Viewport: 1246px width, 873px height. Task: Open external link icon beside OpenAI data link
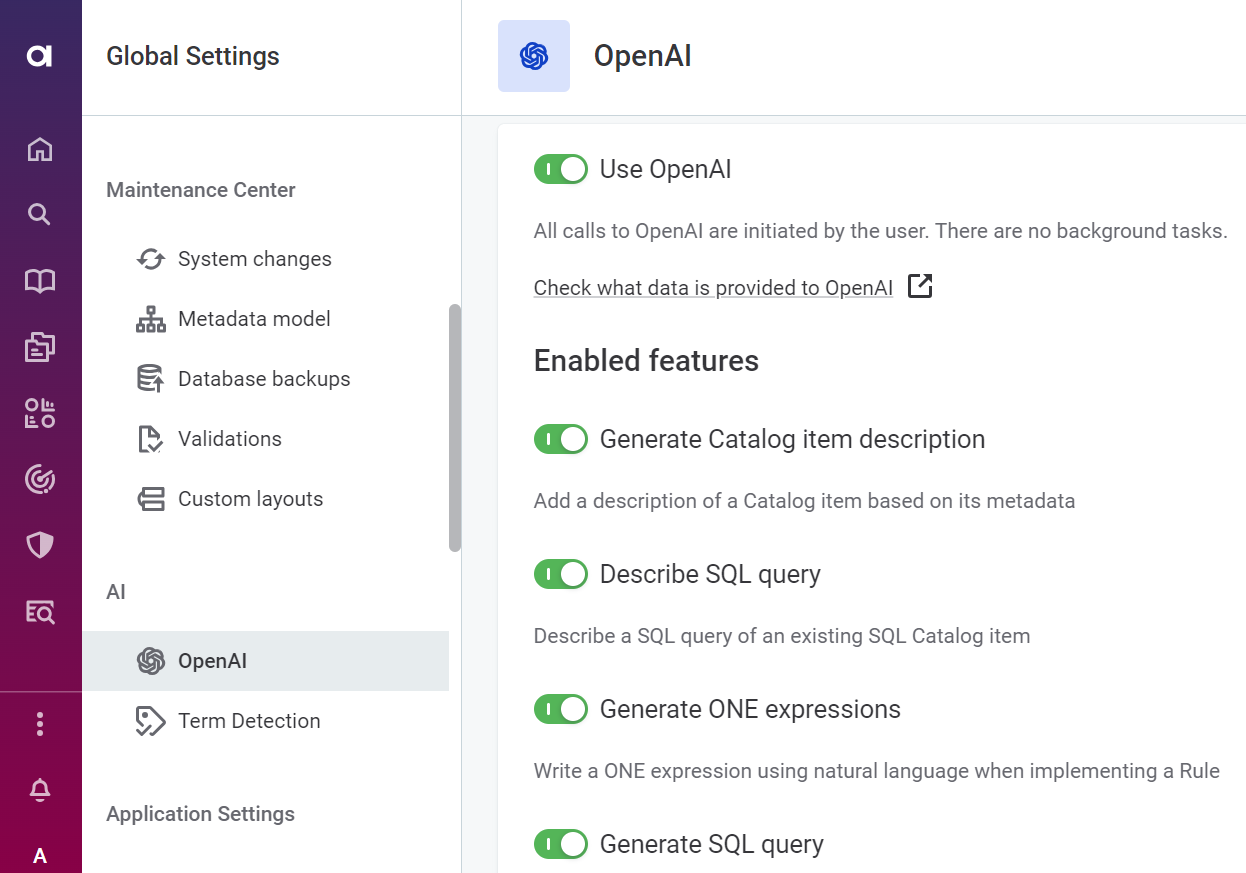pos(920,287)
